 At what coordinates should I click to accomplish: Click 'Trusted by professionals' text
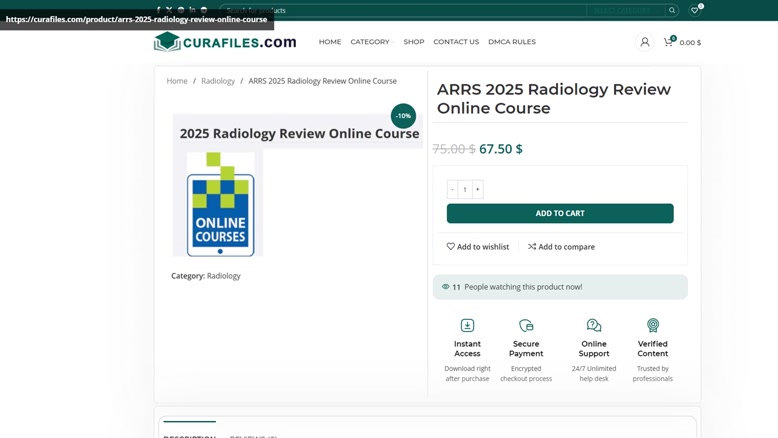pos(653,374)
